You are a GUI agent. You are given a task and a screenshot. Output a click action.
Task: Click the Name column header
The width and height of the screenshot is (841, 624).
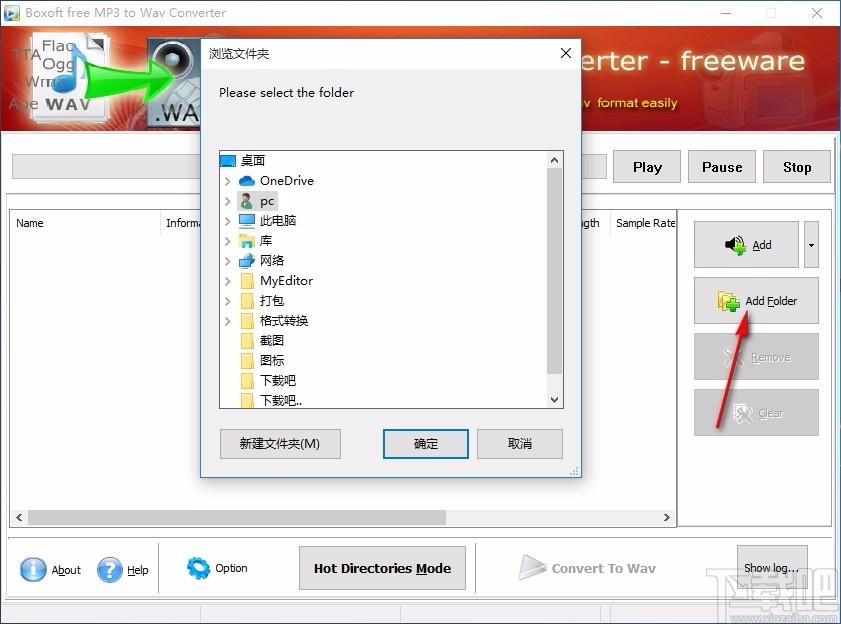point(85,223)
